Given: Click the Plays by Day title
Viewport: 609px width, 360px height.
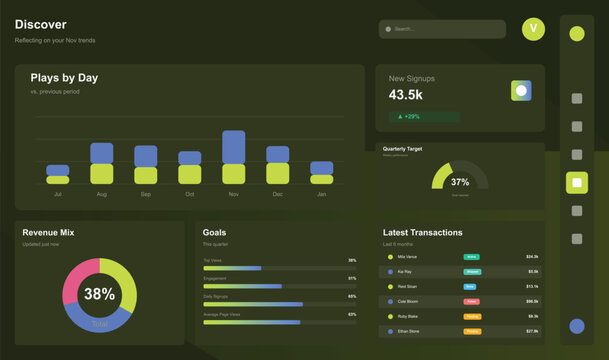Looking at the screenshot, I should pyautogui.click(x=64, y=78).
